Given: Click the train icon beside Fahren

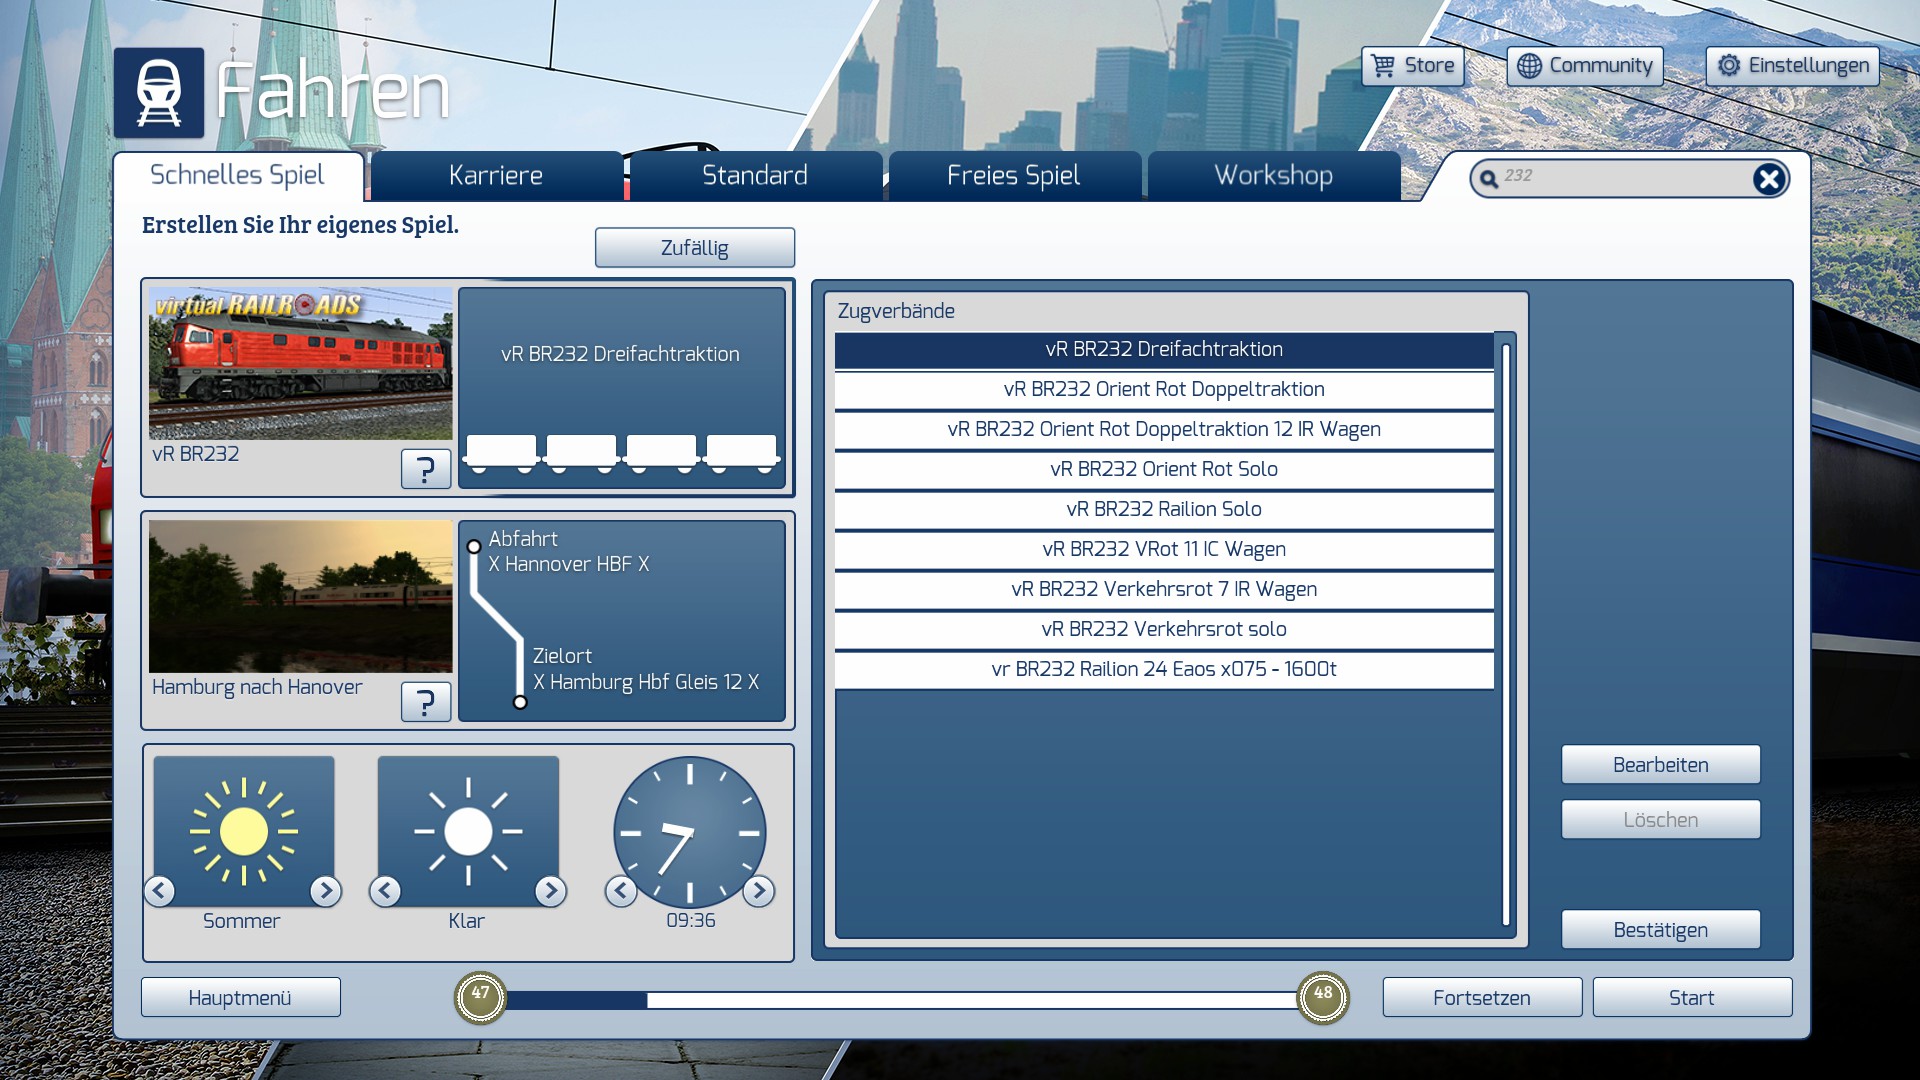Looking at the screenshot, I should click(158, 92).
